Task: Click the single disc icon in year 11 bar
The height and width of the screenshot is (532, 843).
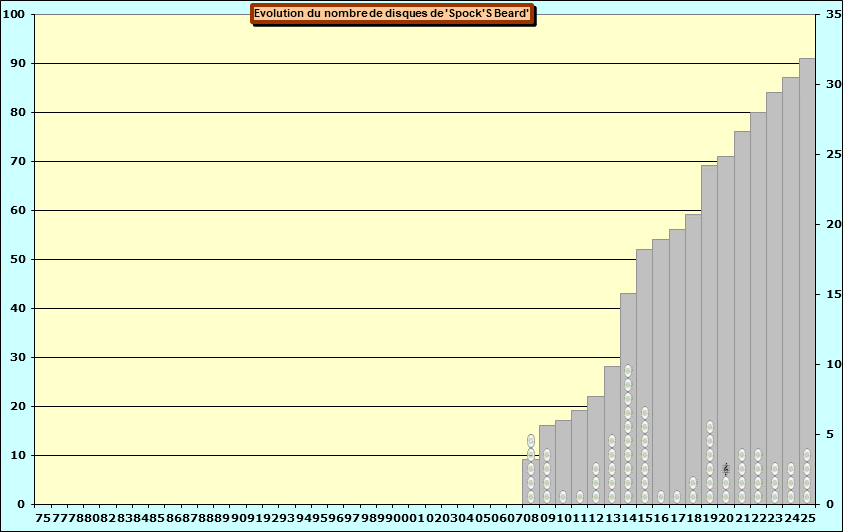Action: (x=580, y=497)
